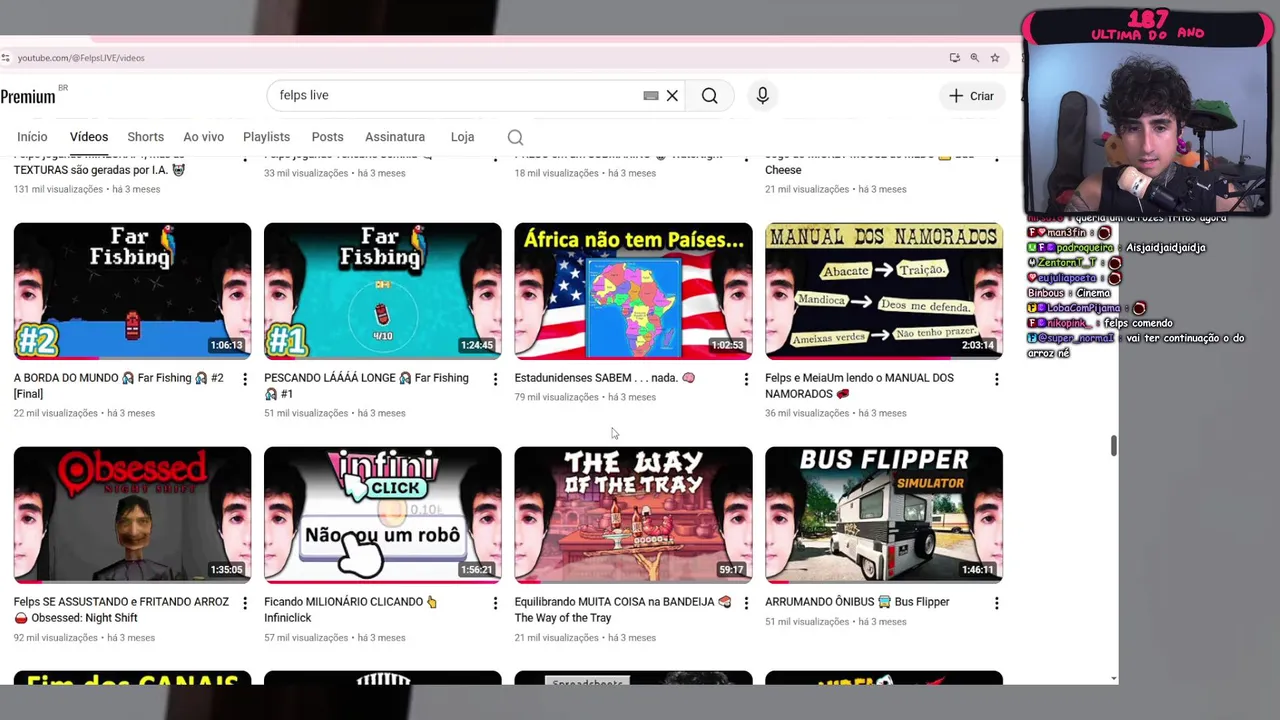Click the text 79 mil visualizações
This screenshot has height=720, width=1280.
[x=559, y=397]
